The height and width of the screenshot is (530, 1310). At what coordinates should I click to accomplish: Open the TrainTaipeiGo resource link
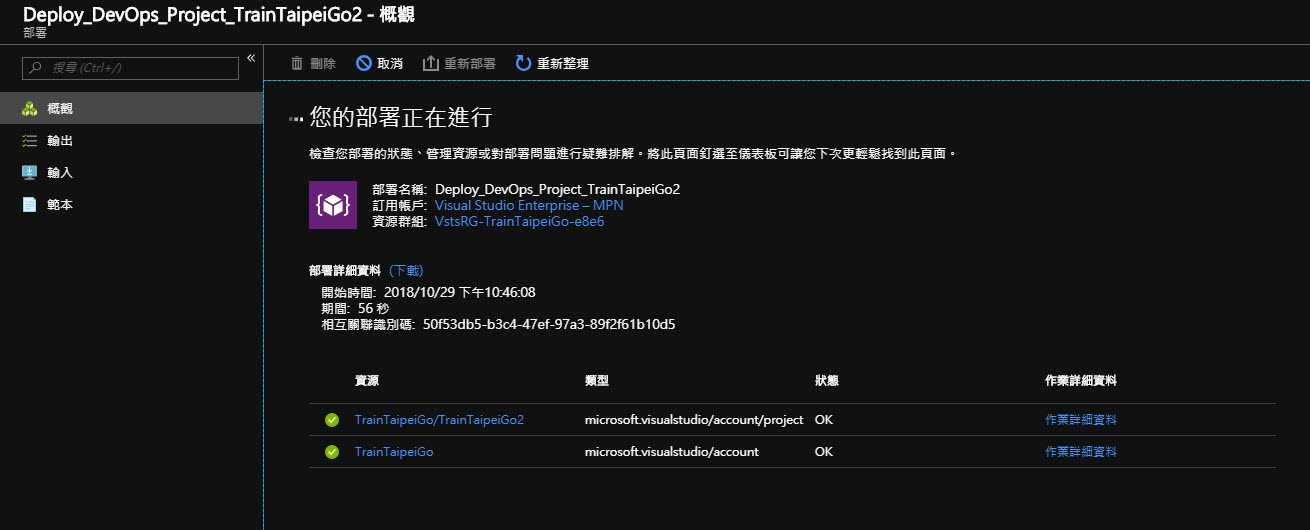tap(394, 452)
